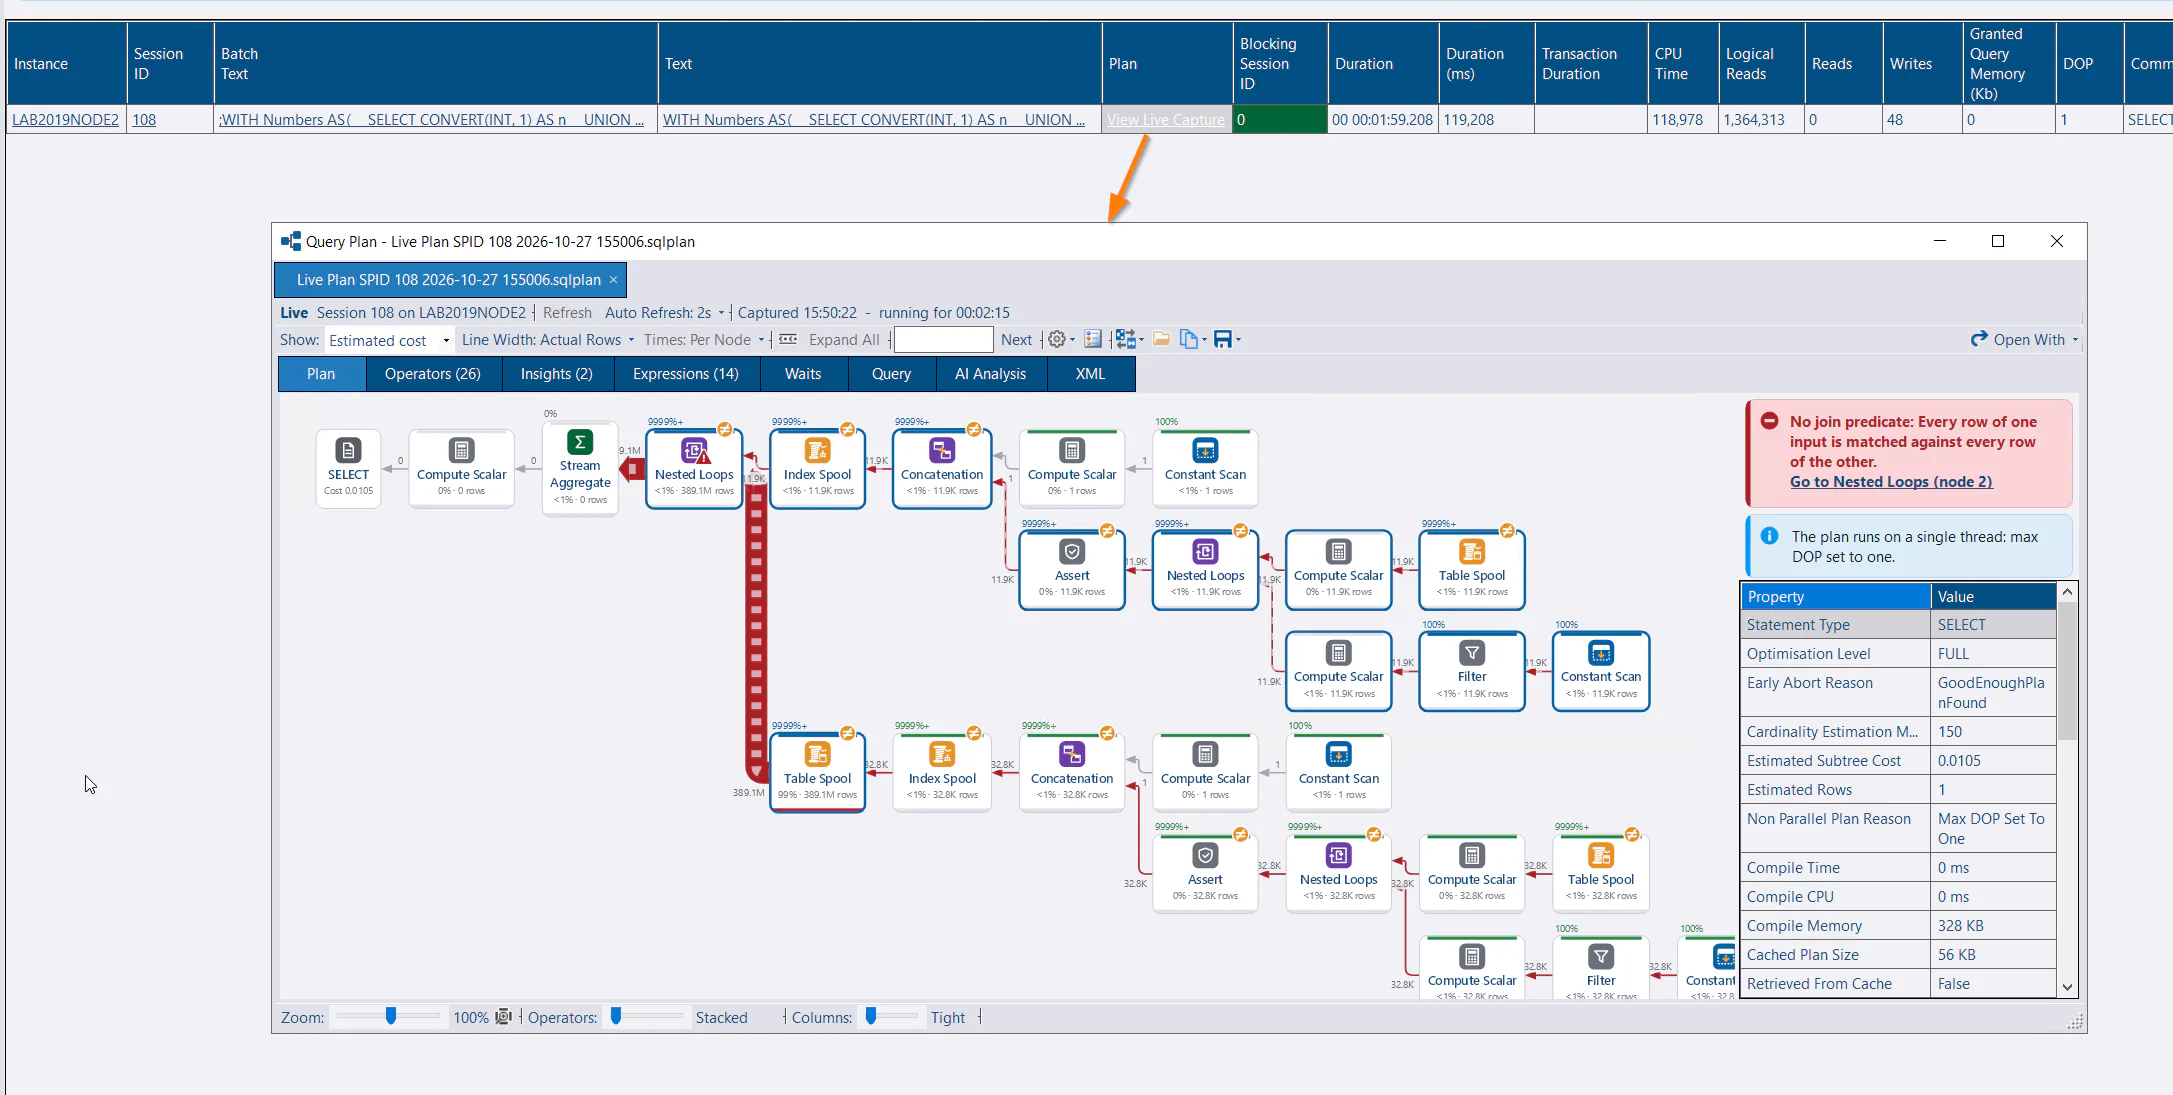Screen dimensions: 2173x1095
Task: Click the plan layout icon in toolbar
Action: (x=1125, y=340)
